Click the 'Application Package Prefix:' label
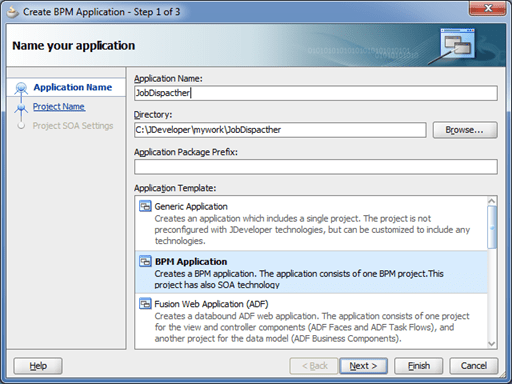This screenshot has height=386, width=513. (x=186, y=152)
